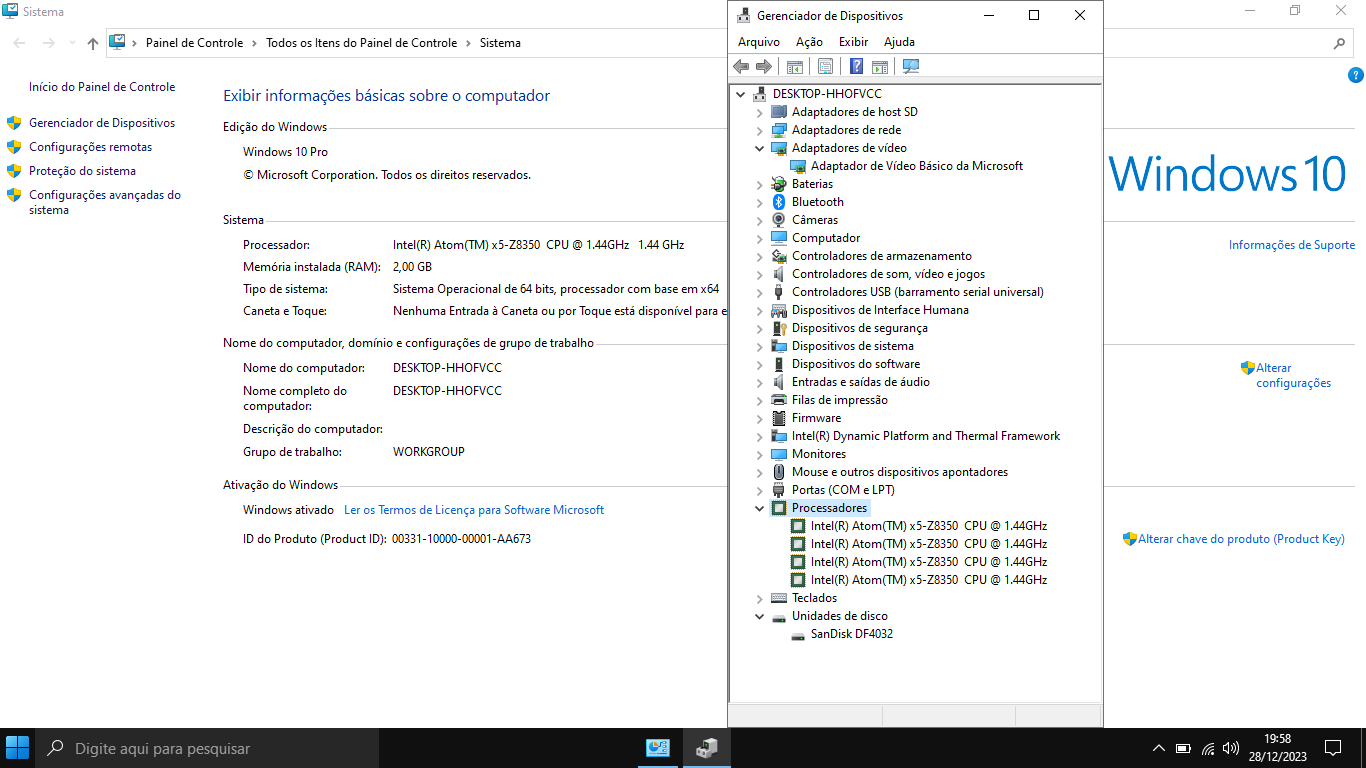This screenshot has width=1366, height=768.
Task: Expand Controladores de armazenamento
Action: (760, 256)
